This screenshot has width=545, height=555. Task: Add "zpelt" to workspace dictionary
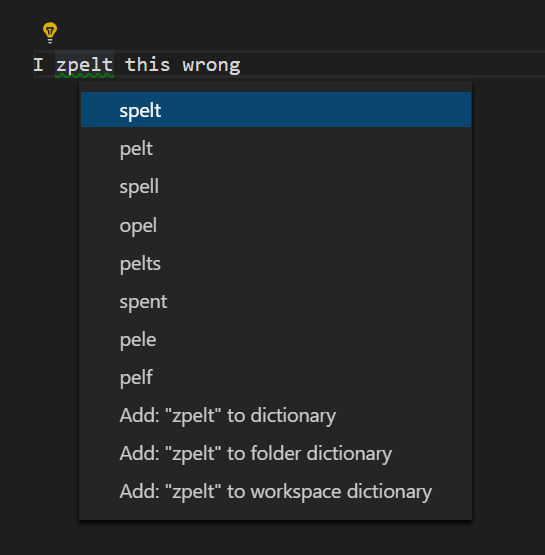coord(276,491)
